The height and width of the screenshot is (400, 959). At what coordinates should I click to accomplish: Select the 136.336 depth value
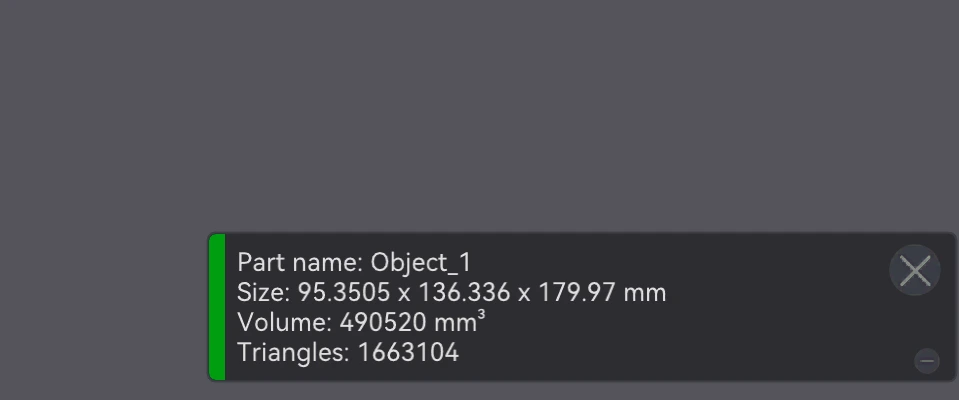coord(464,292)
